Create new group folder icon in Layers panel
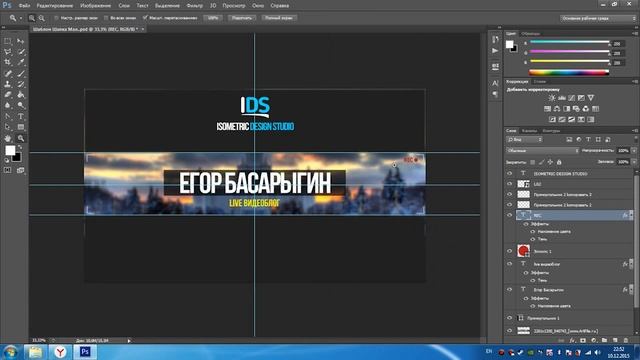 pos(604,340)
